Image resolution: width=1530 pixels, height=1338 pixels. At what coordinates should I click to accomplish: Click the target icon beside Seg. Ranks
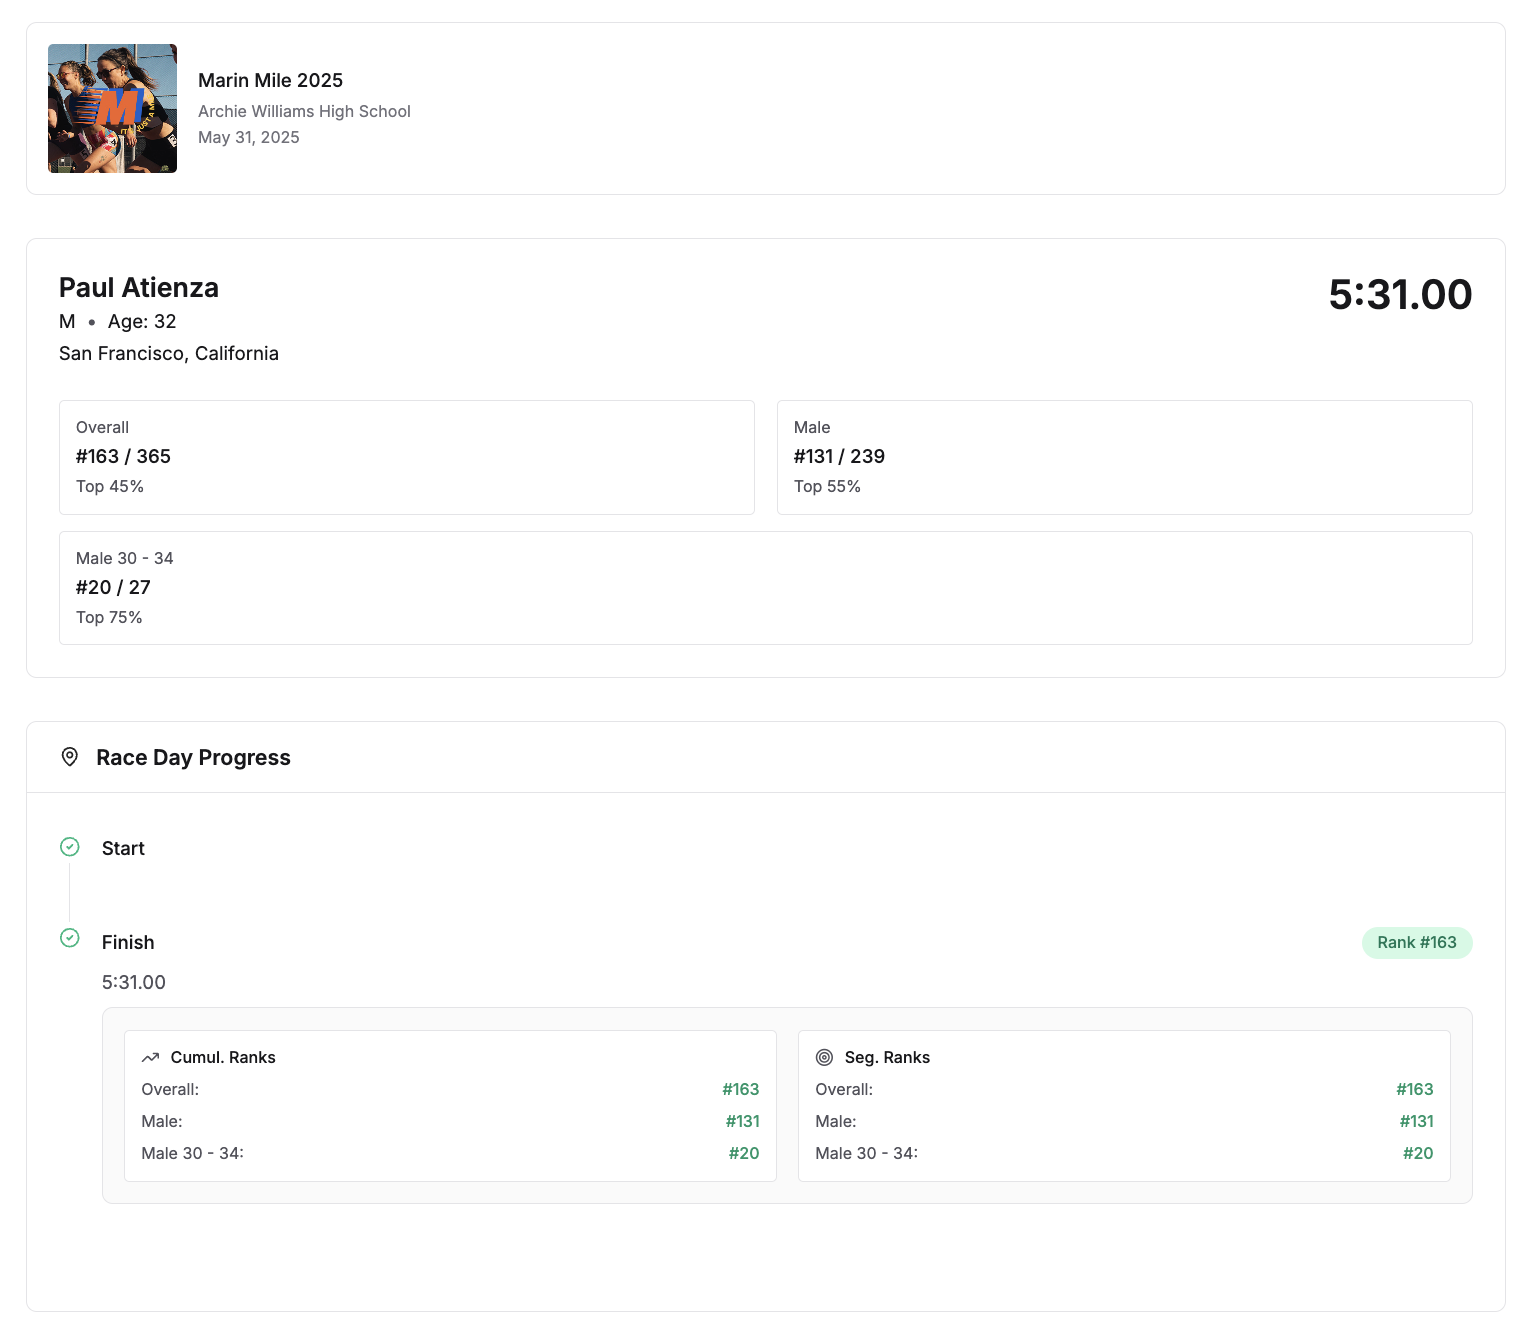(825, 1057)
